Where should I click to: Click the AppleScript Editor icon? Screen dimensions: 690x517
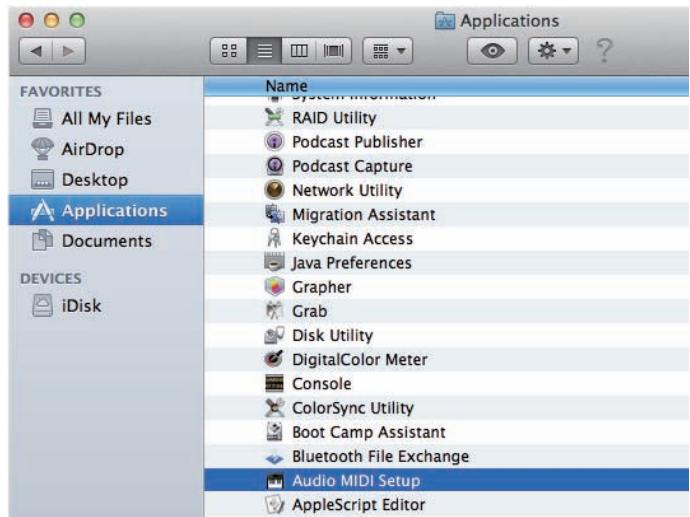[x=274, y=505]
